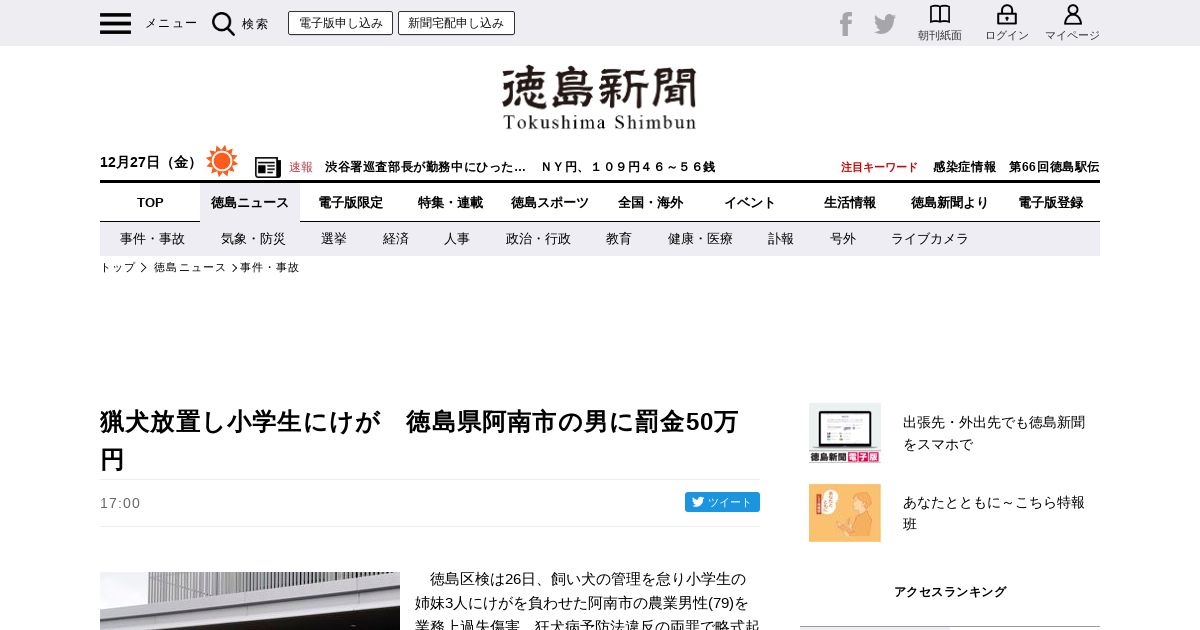Screen dimensions: 1200x630
Task: Click the Tokushima Shimbun logo
Action: coord(599,98)
